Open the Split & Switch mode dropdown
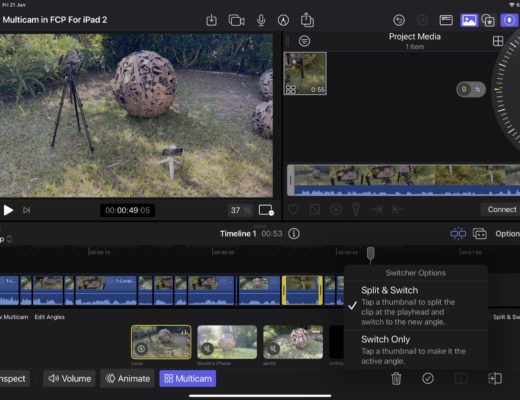This screenshot has height=400, width=520. pos(506,317)
